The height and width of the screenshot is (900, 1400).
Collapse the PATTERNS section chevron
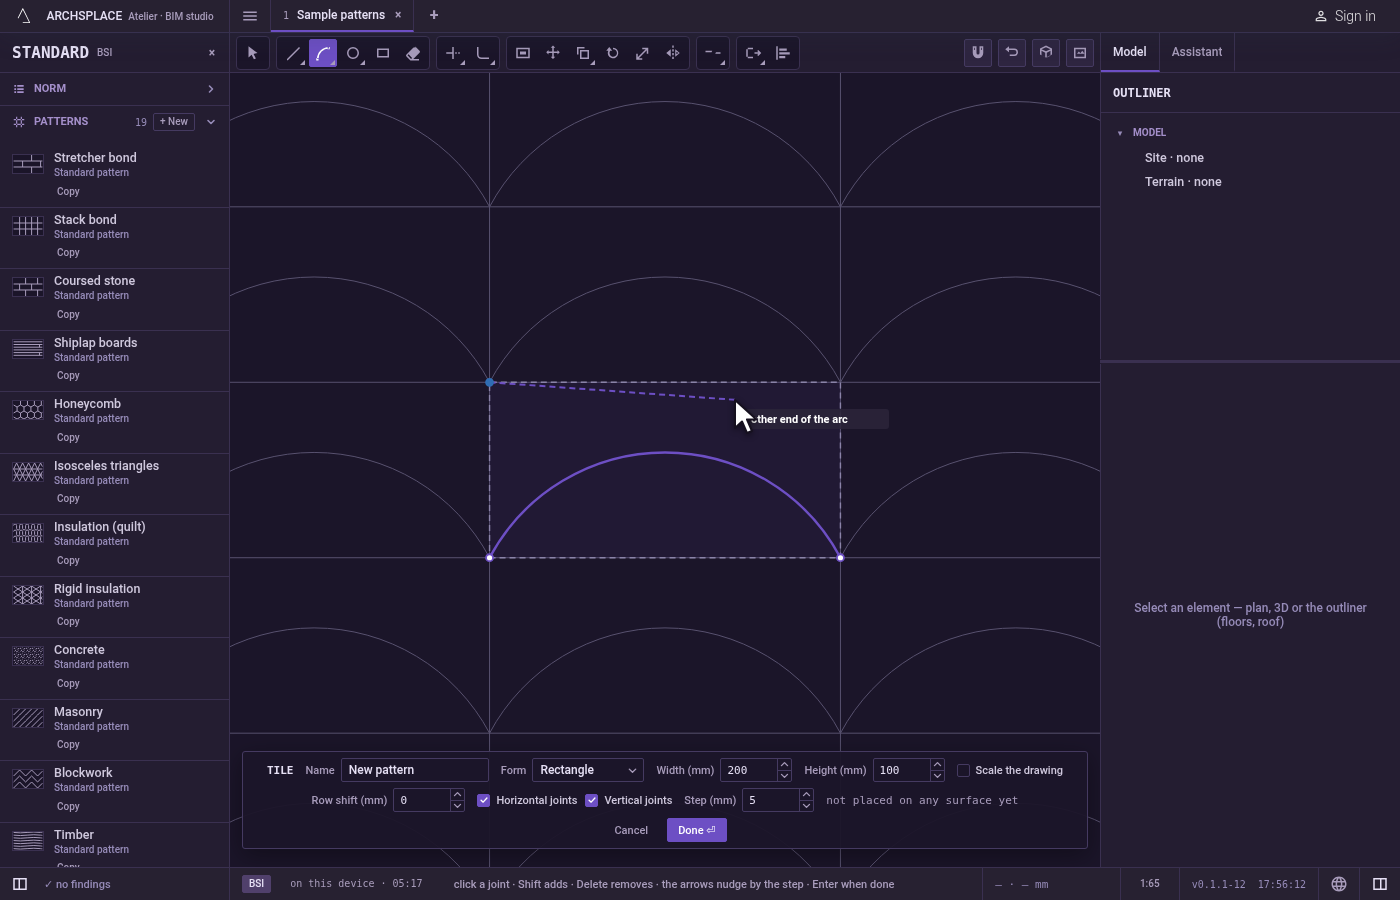tap(211, 122)
